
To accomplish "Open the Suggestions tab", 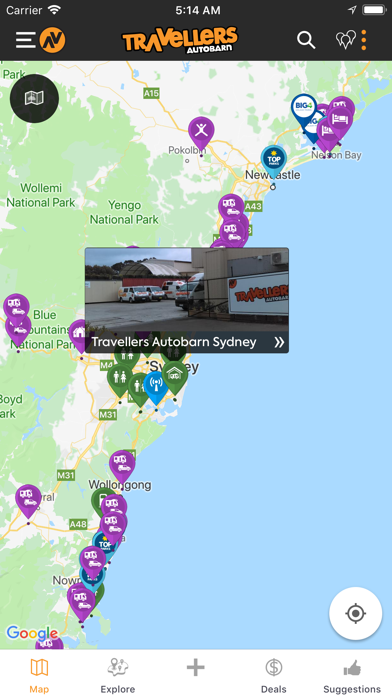I will click(x=352, y=675).
